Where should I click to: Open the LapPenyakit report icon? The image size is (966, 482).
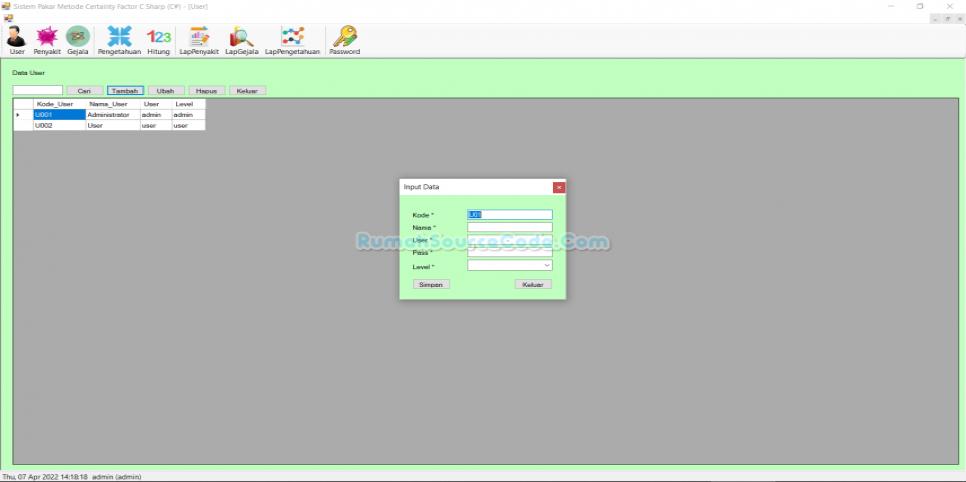point(199,41)
